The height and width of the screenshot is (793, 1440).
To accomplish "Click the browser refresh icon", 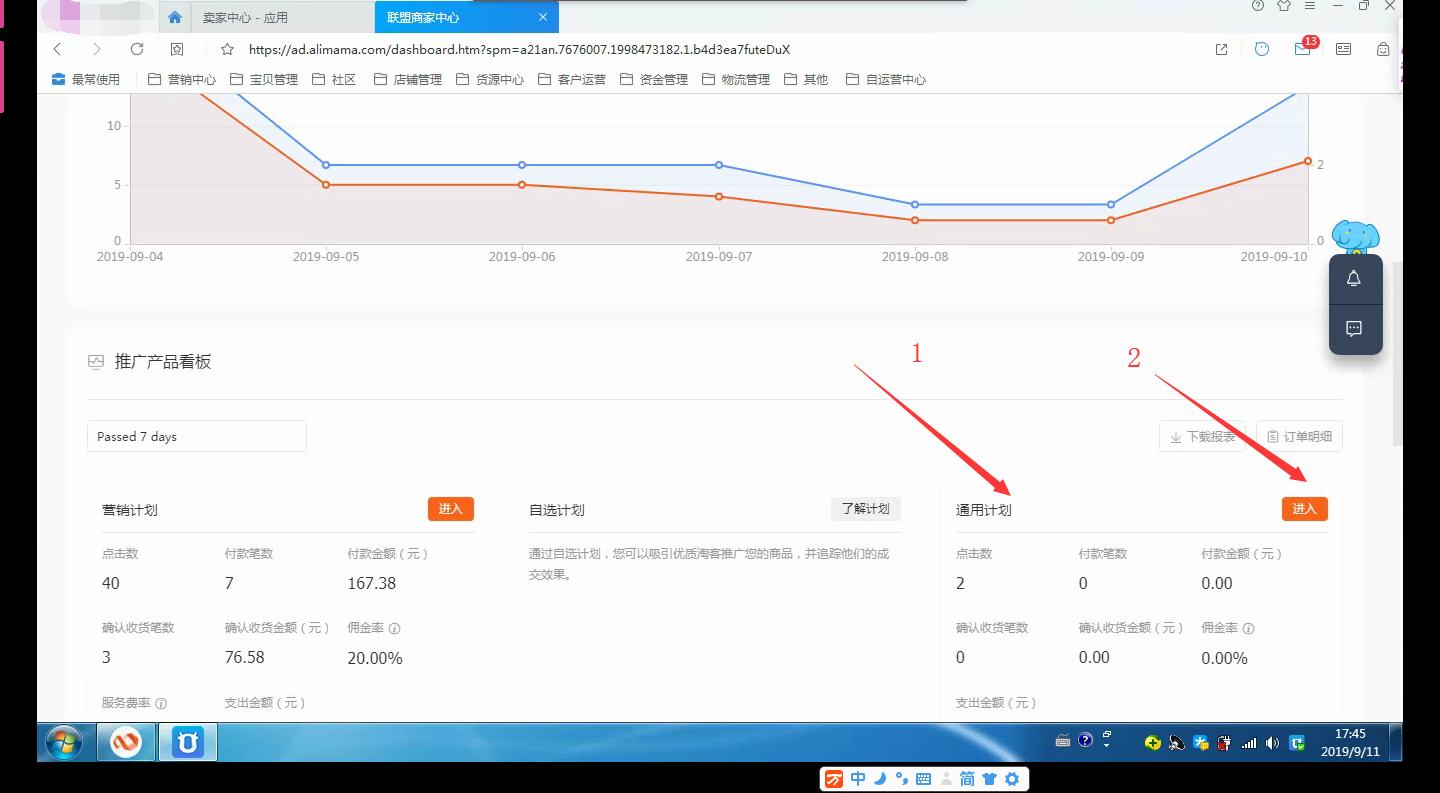I will [x=137, y=48].
